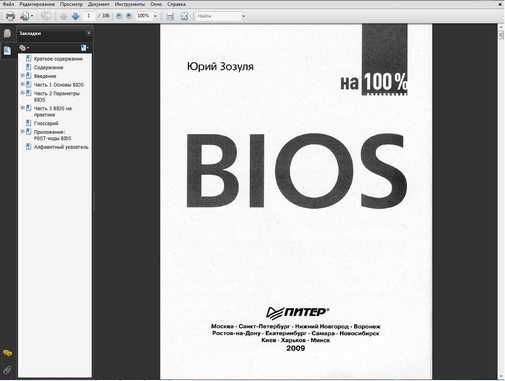Click the greyed-out comments icon in the toolbar
Screen dimensions: 505x381
46,16
